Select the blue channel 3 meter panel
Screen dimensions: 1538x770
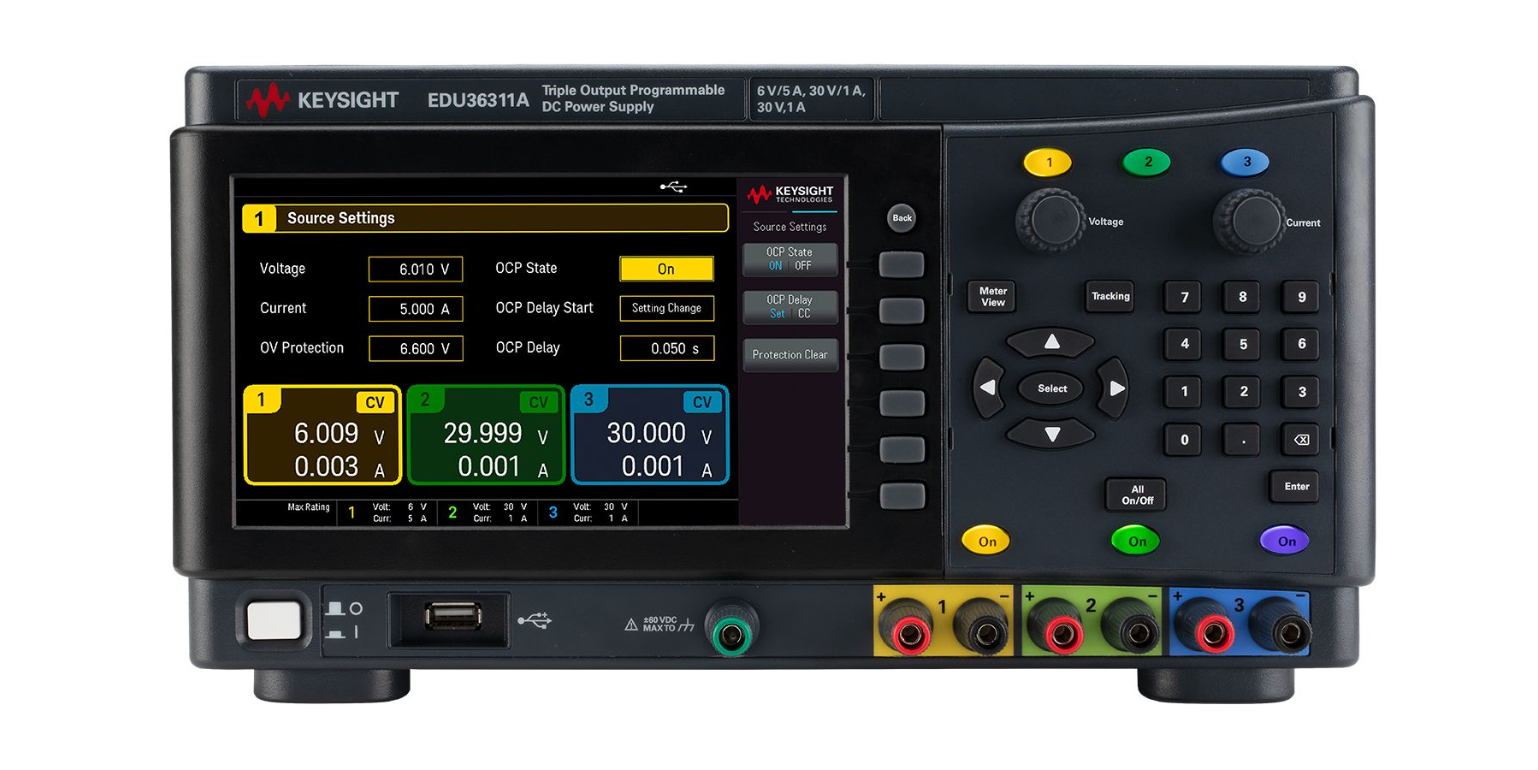[x=650, y=435]
